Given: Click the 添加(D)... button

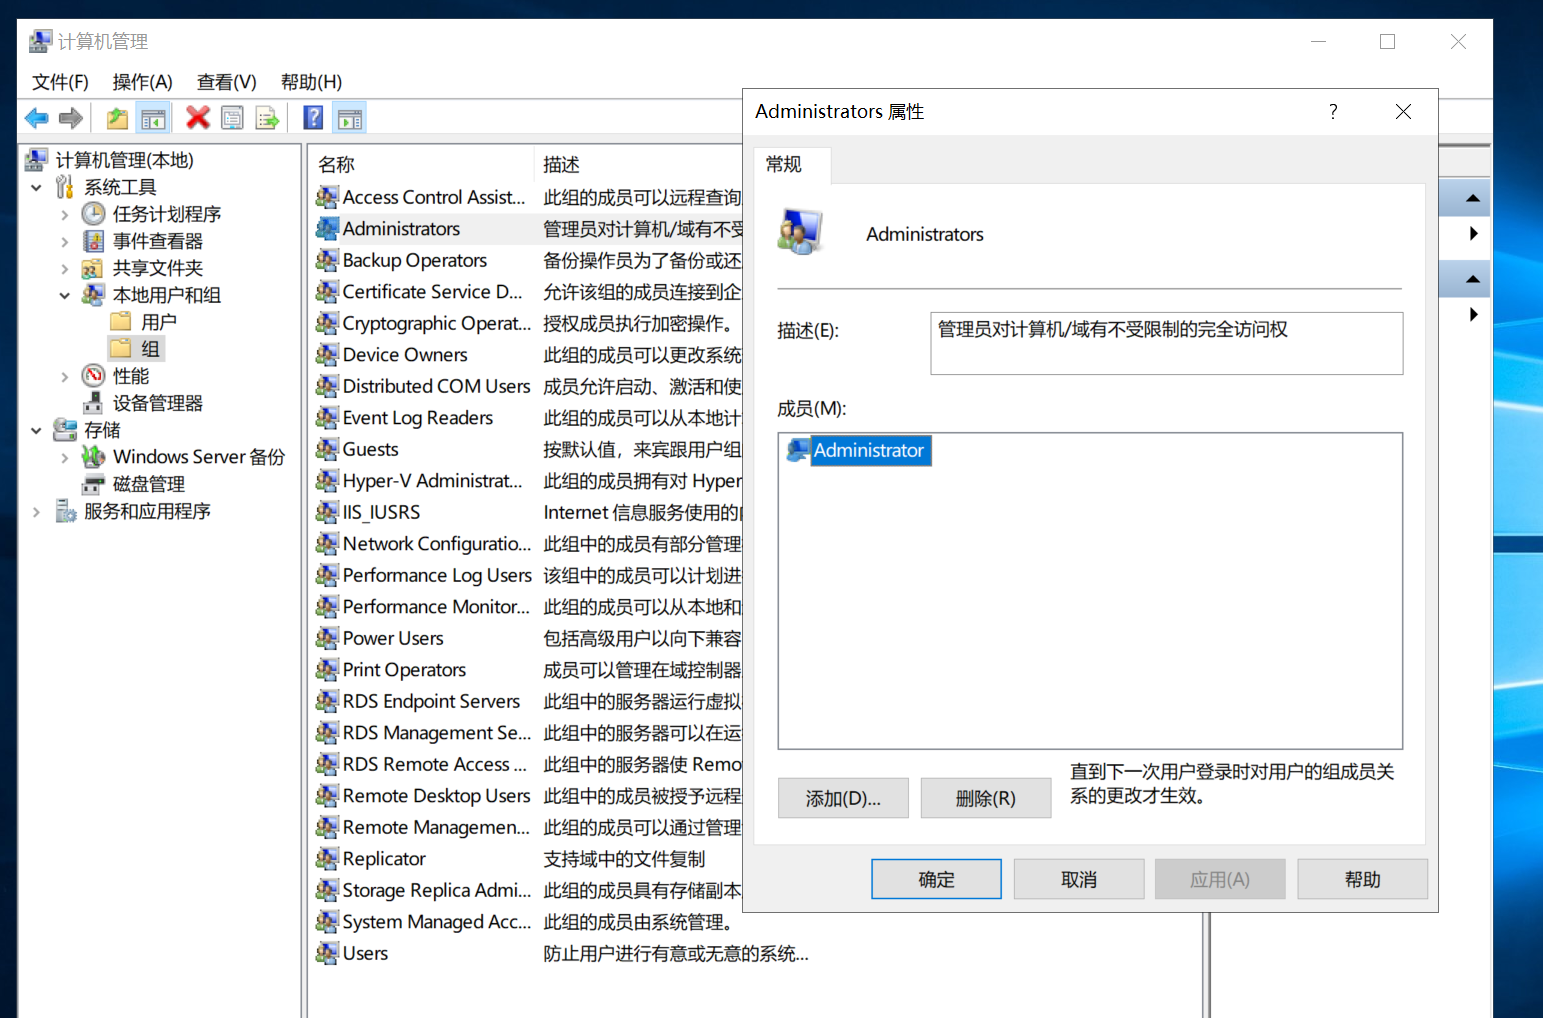Looking at the screenshot, I should click(843, 798).
